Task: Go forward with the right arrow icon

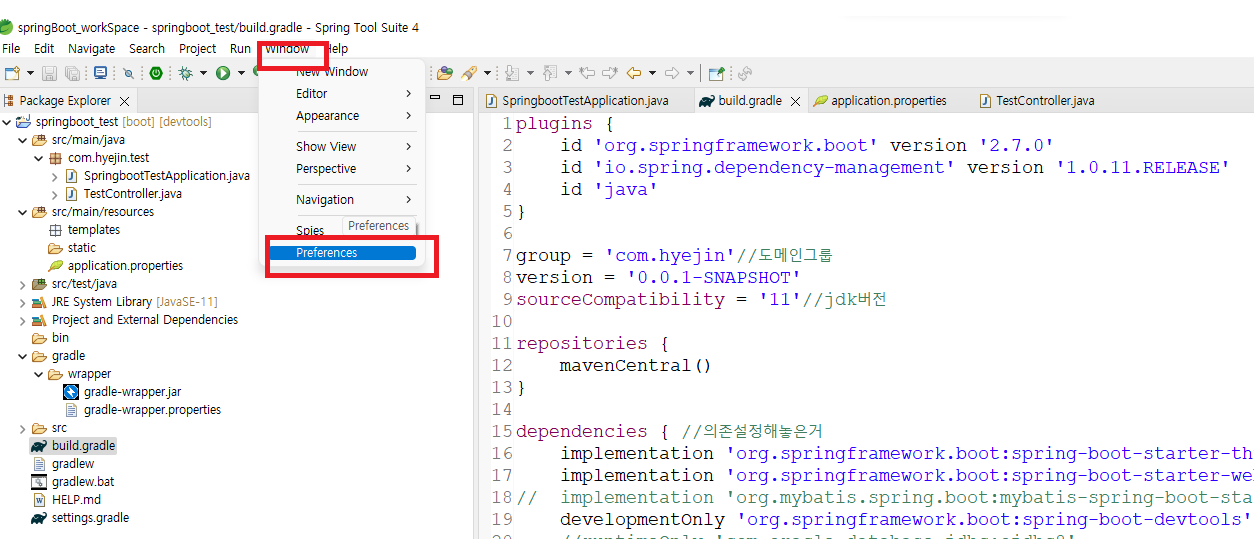Action: (x=672, y=73)
